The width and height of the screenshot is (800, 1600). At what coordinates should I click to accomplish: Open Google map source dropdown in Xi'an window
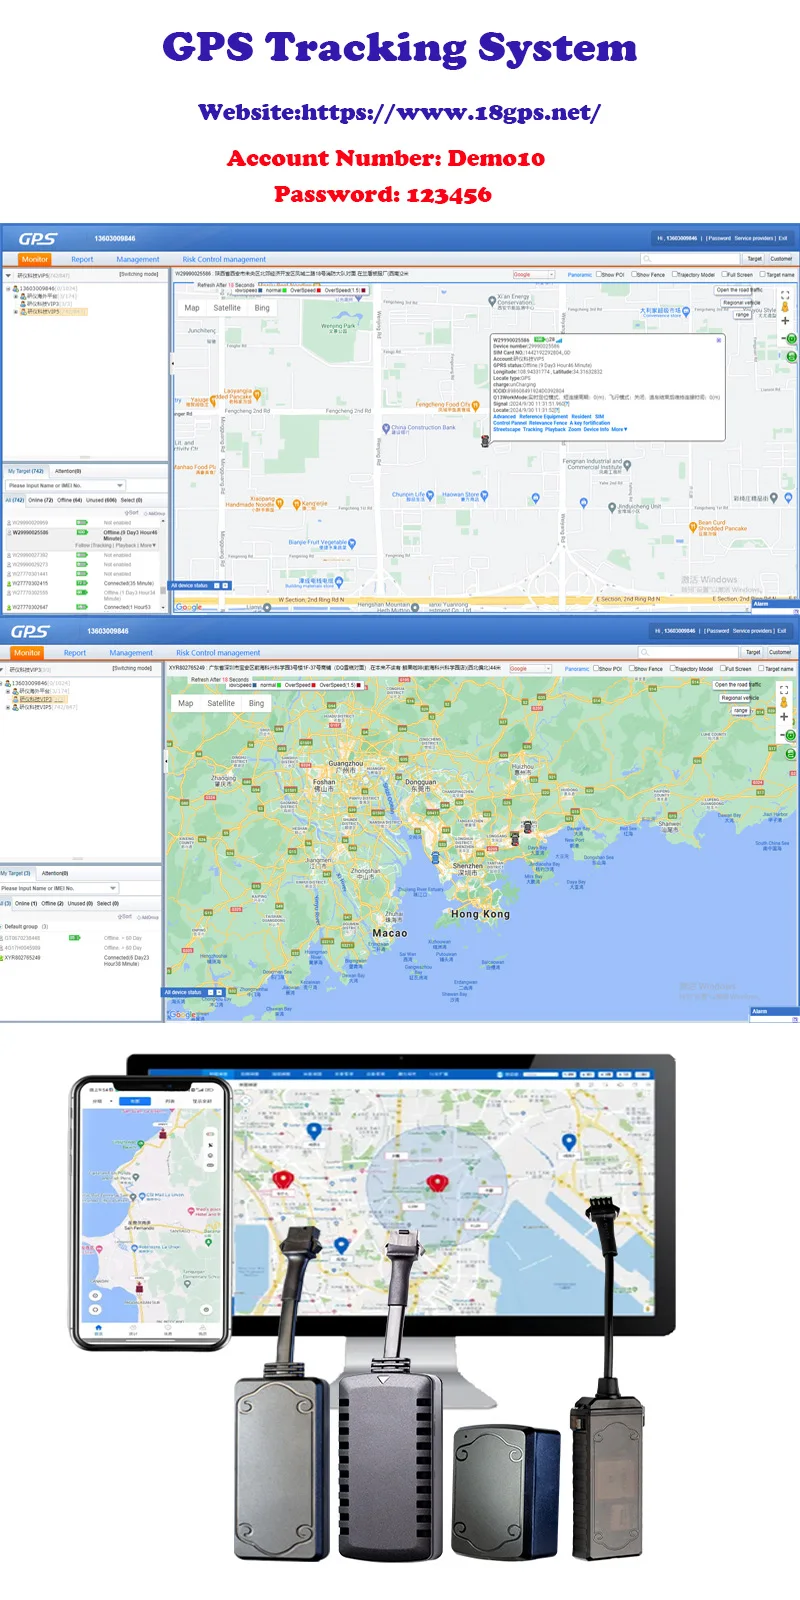tap(534, 274)
